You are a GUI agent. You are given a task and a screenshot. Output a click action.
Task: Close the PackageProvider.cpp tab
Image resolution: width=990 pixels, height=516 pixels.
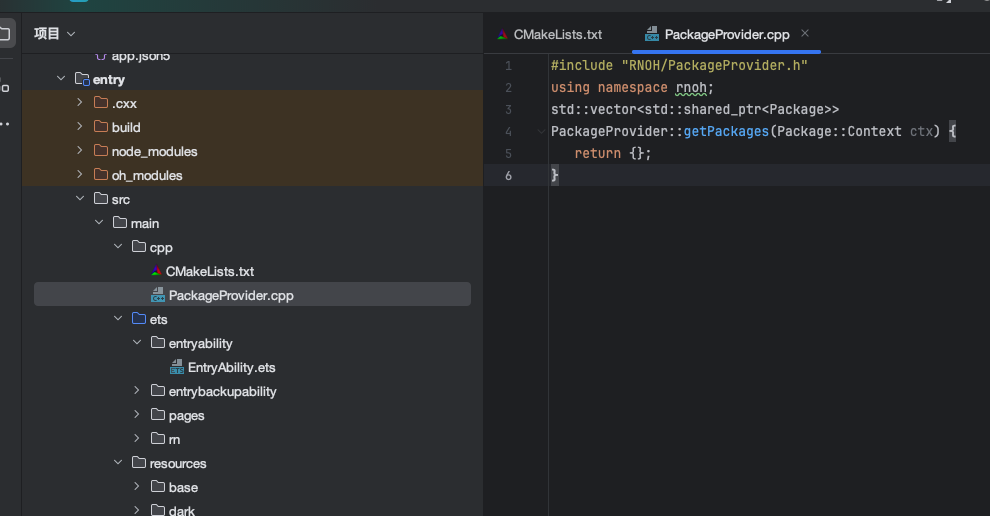point(804,33)
